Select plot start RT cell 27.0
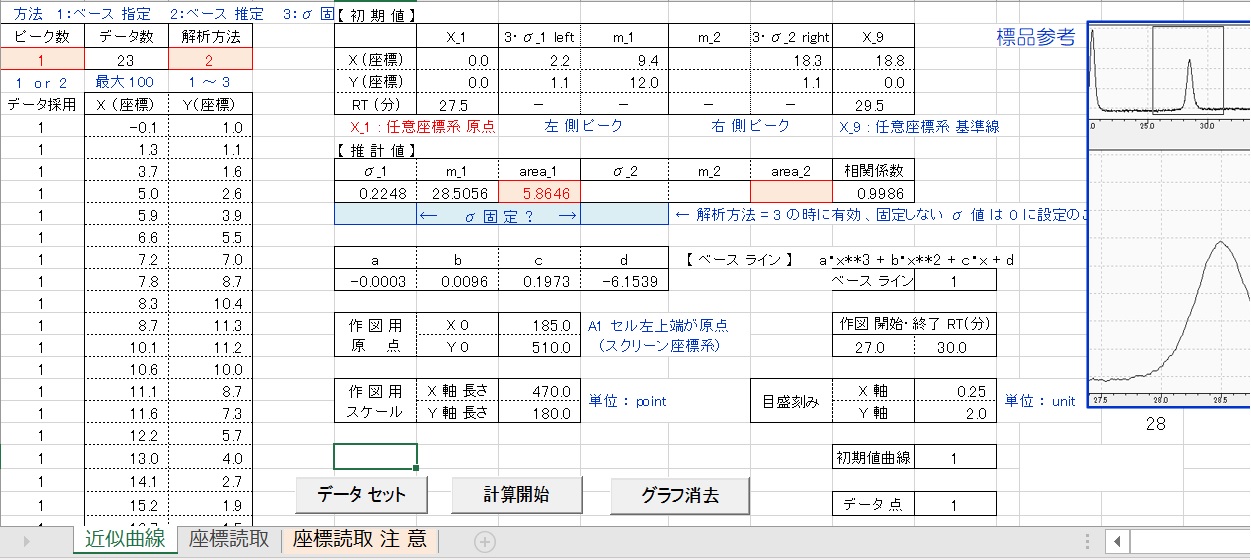 (873, 347)
